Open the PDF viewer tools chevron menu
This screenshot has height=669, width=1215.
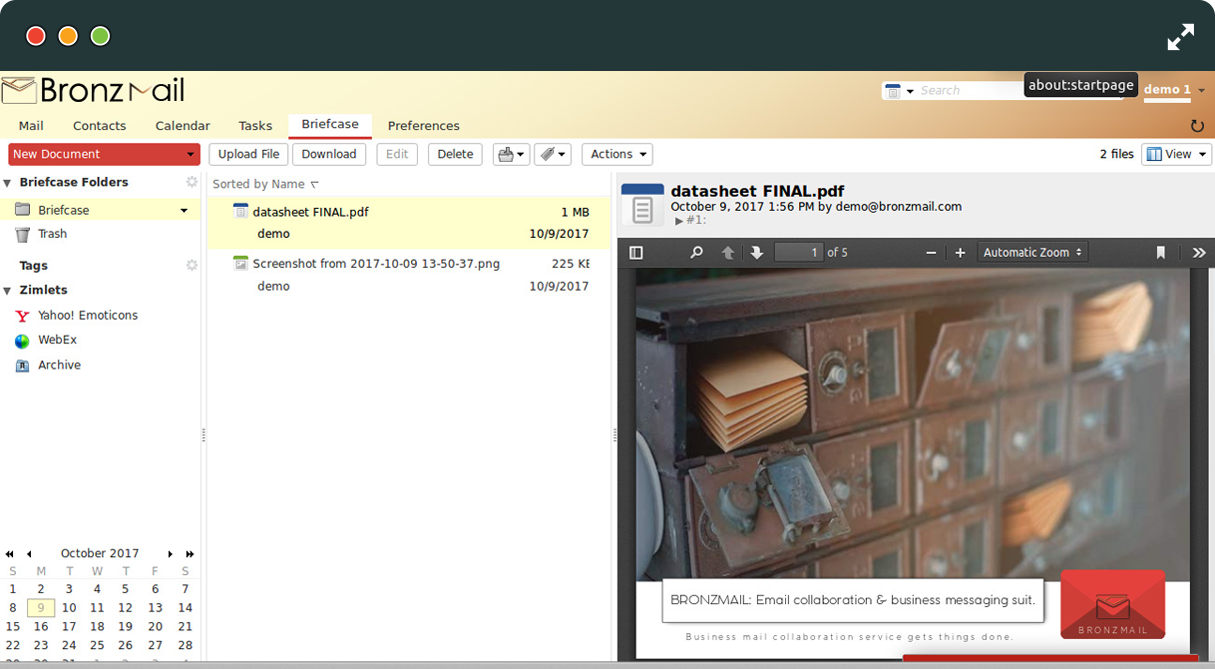(1199, 253)
